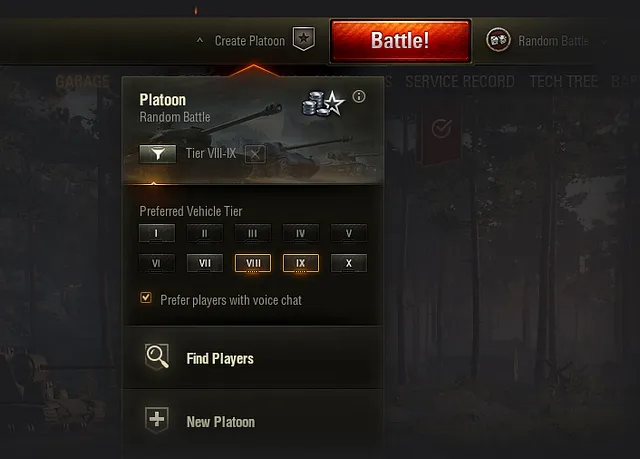This screenshot has width=640, height=459.
Task: Click the New Platoon plus icon
Action: (x=157, y=419)
